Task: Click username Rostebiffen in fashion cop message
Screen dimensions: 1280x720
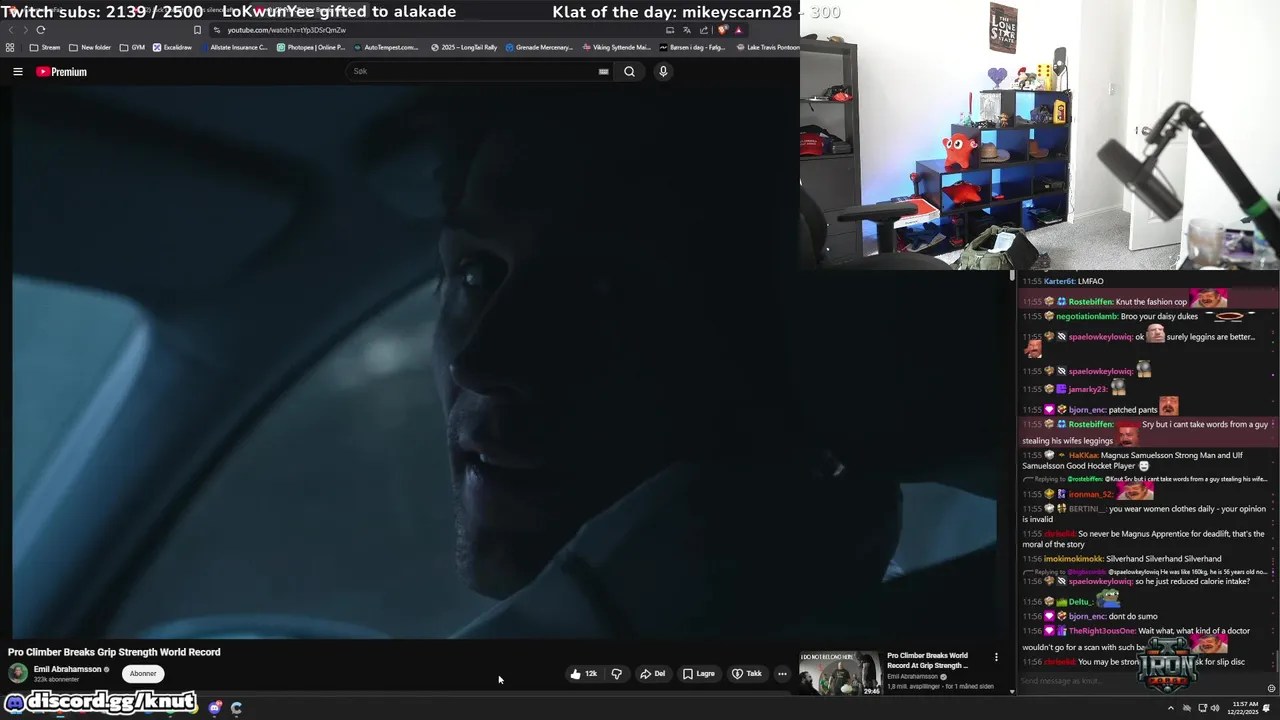Action: click(x=1091, y=302)
